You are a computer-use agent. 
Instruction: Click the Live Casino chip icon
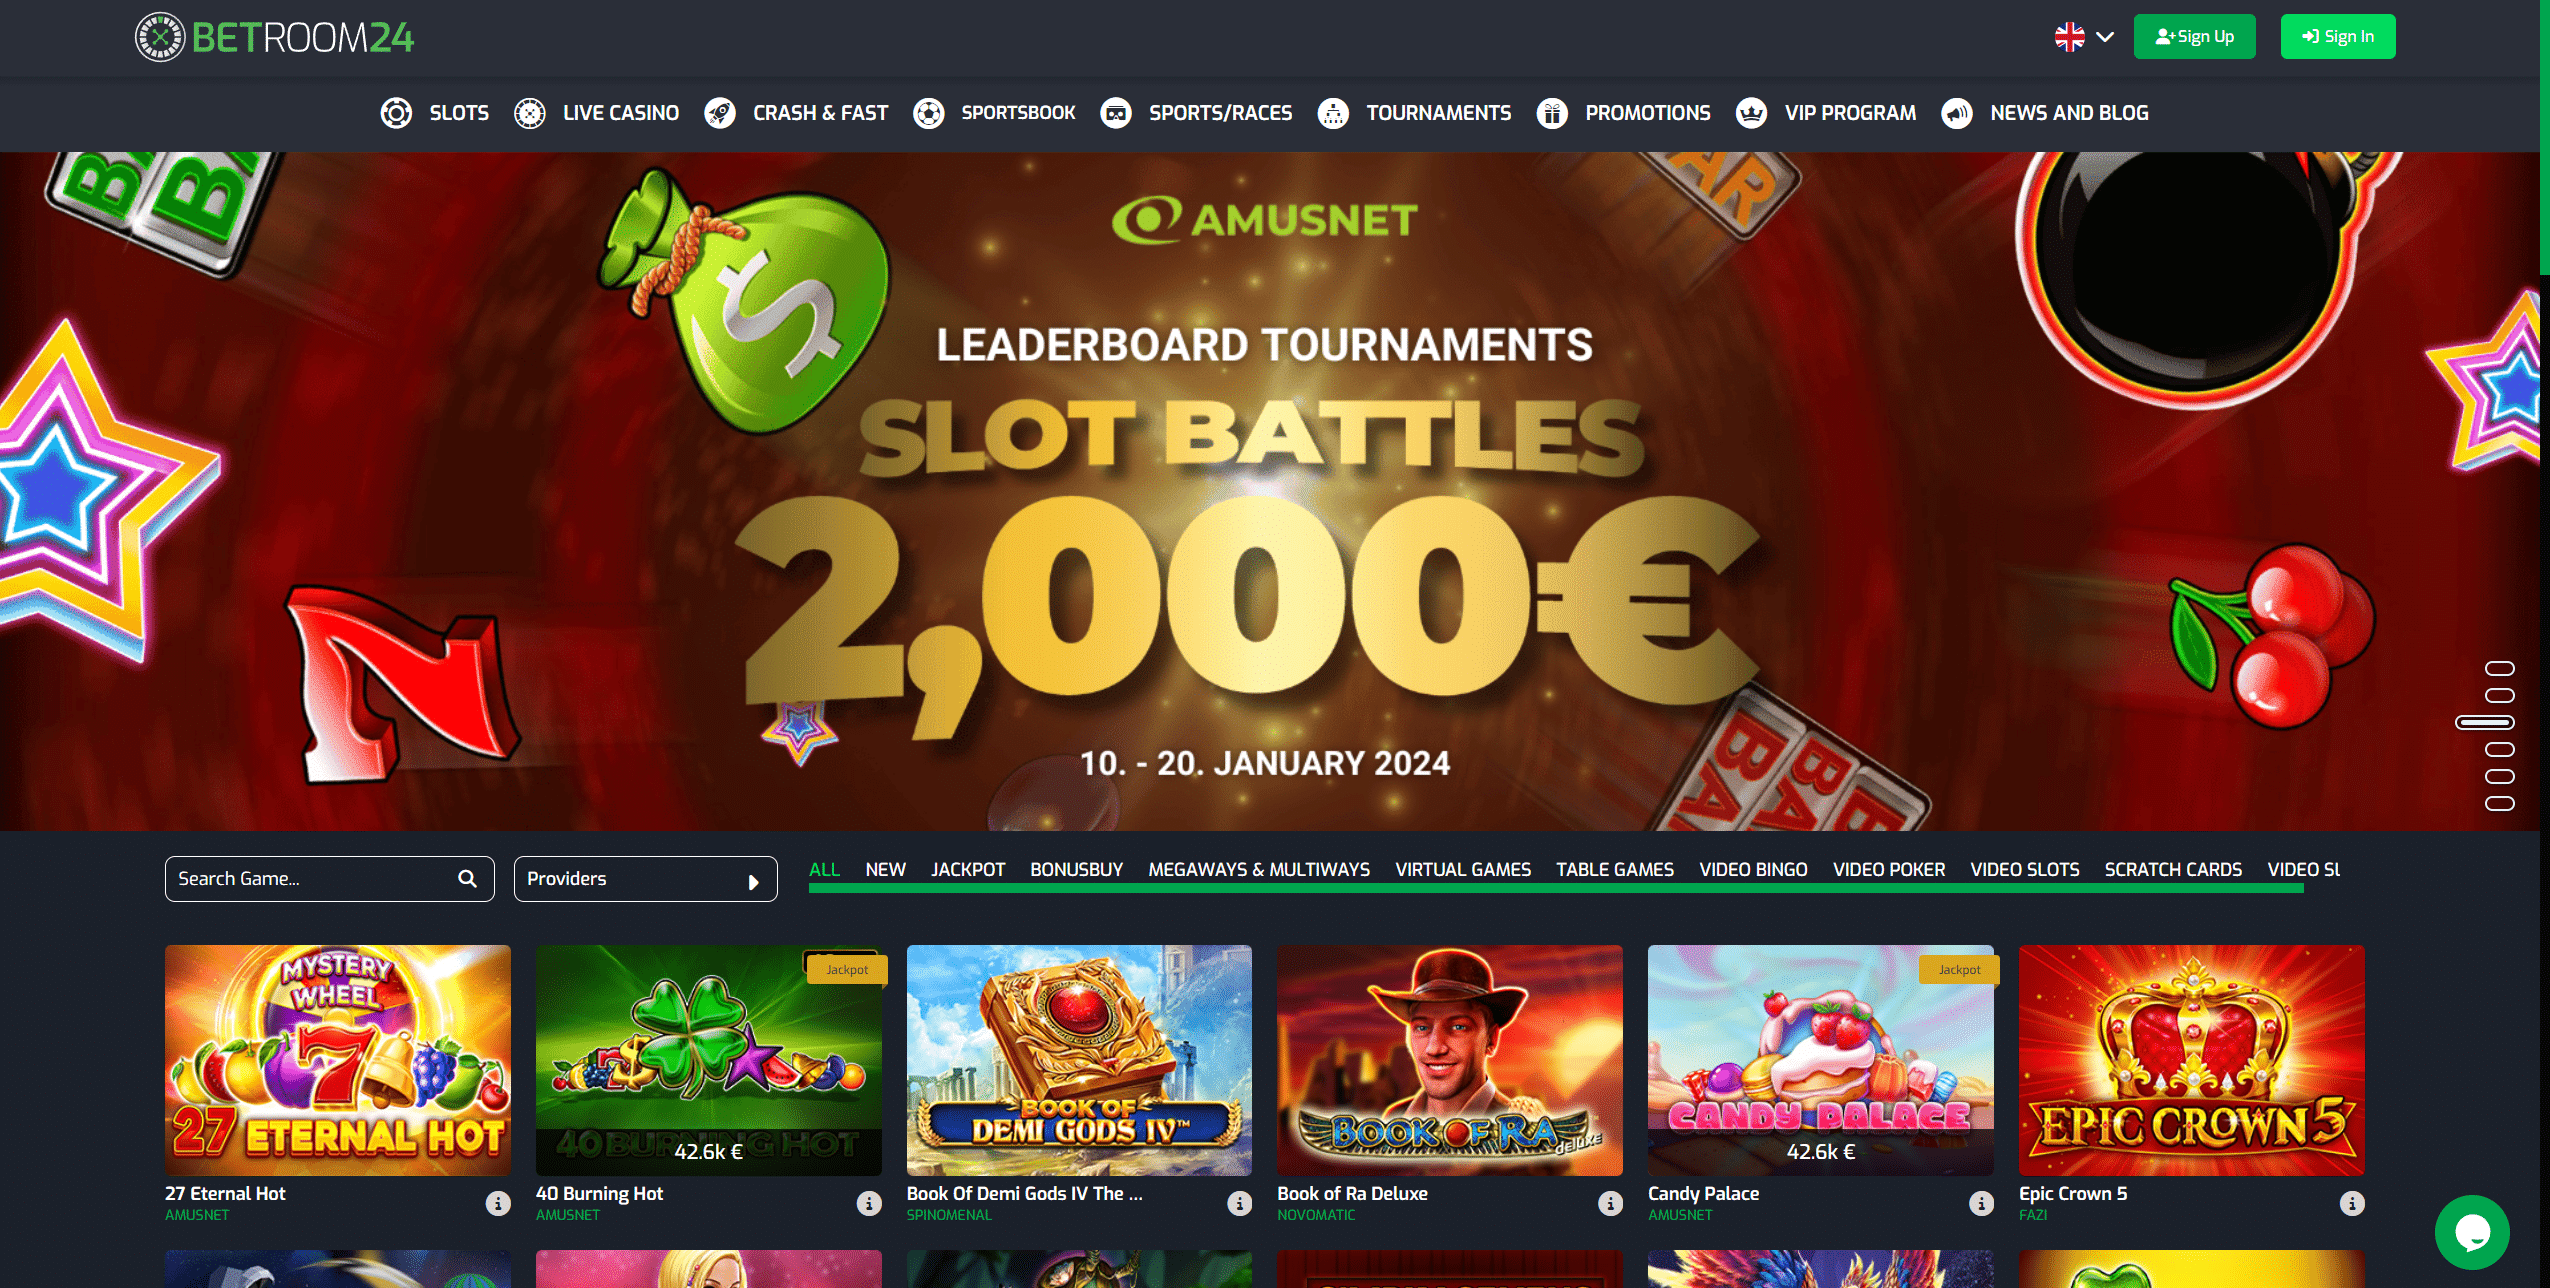[x=529, y=113]
